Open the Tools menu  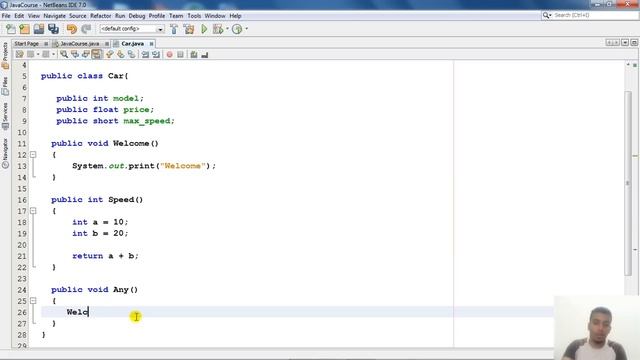click(x=194, y=16)
